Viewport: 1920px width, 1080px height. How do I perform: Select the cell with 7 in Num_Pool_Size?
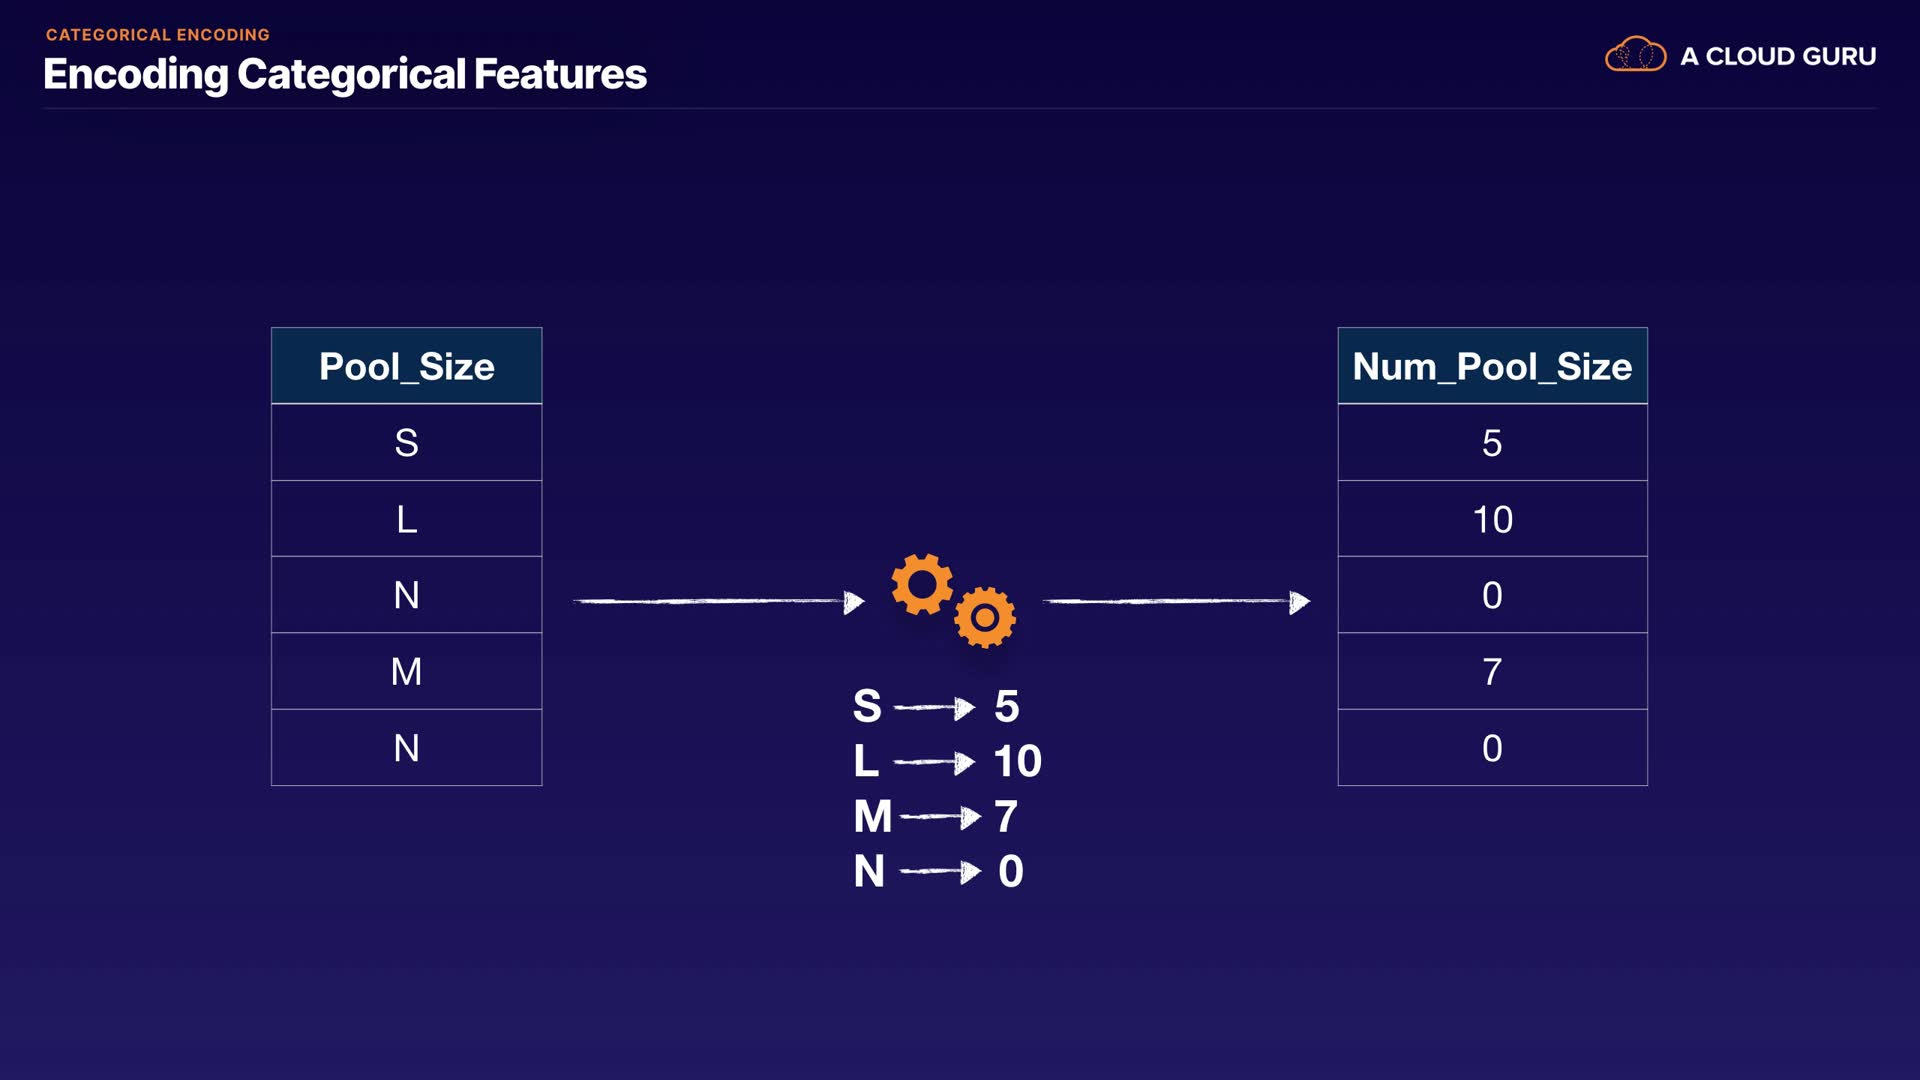point(1492,671)
